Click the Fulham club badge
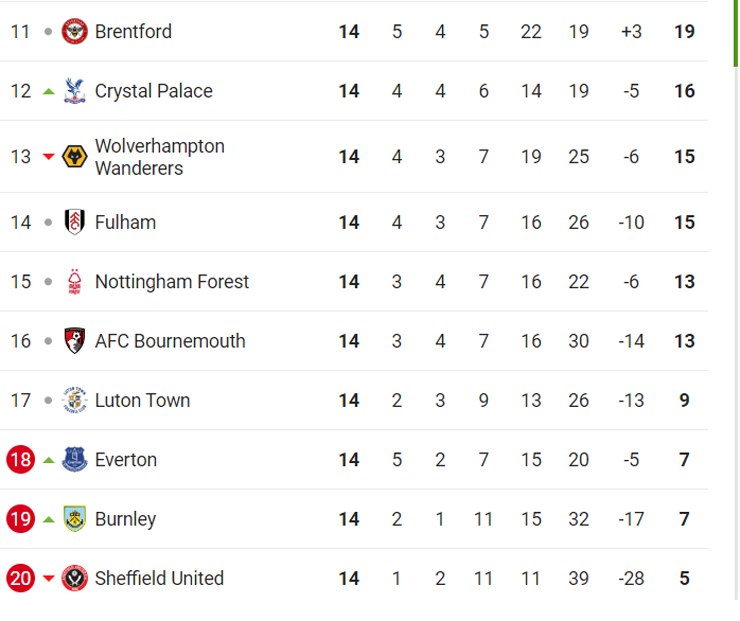Screen dimensions: 740x621 point(75,222)
